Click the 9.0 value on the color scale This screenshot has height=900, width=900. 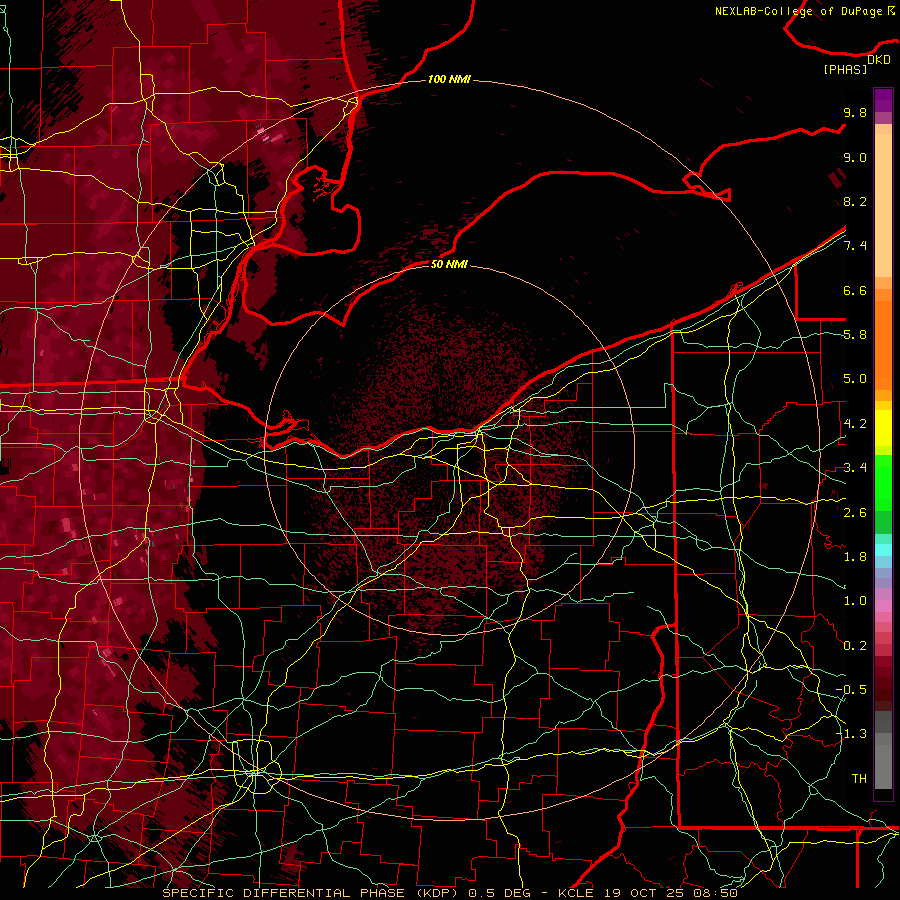click(x=855, y=157)
